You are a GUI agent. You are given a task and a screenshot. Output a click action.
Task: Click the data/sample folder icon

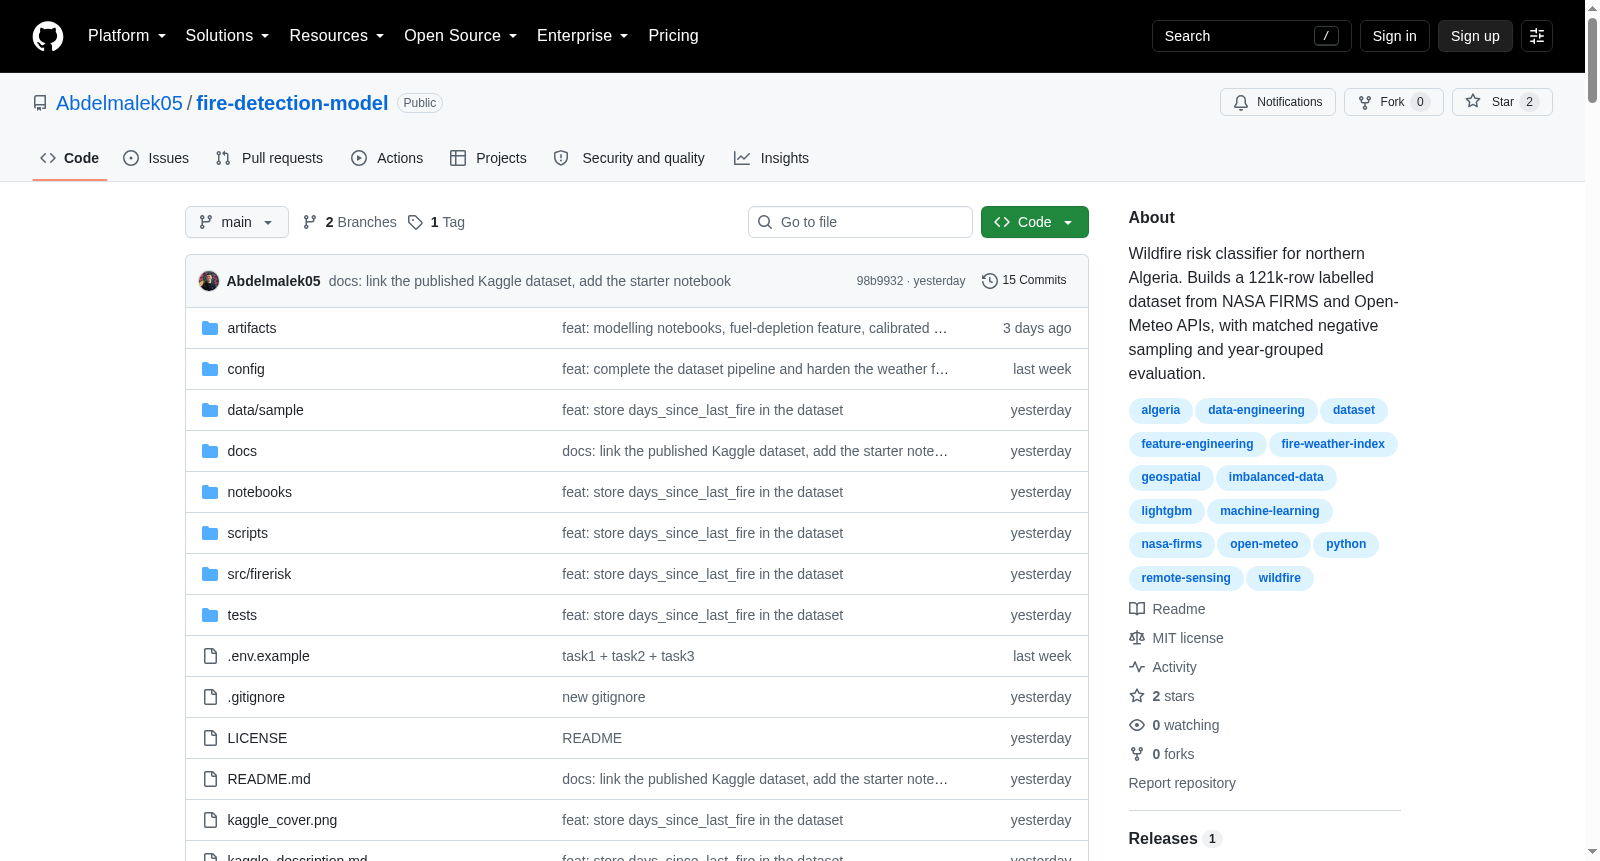tap(210, 410)
